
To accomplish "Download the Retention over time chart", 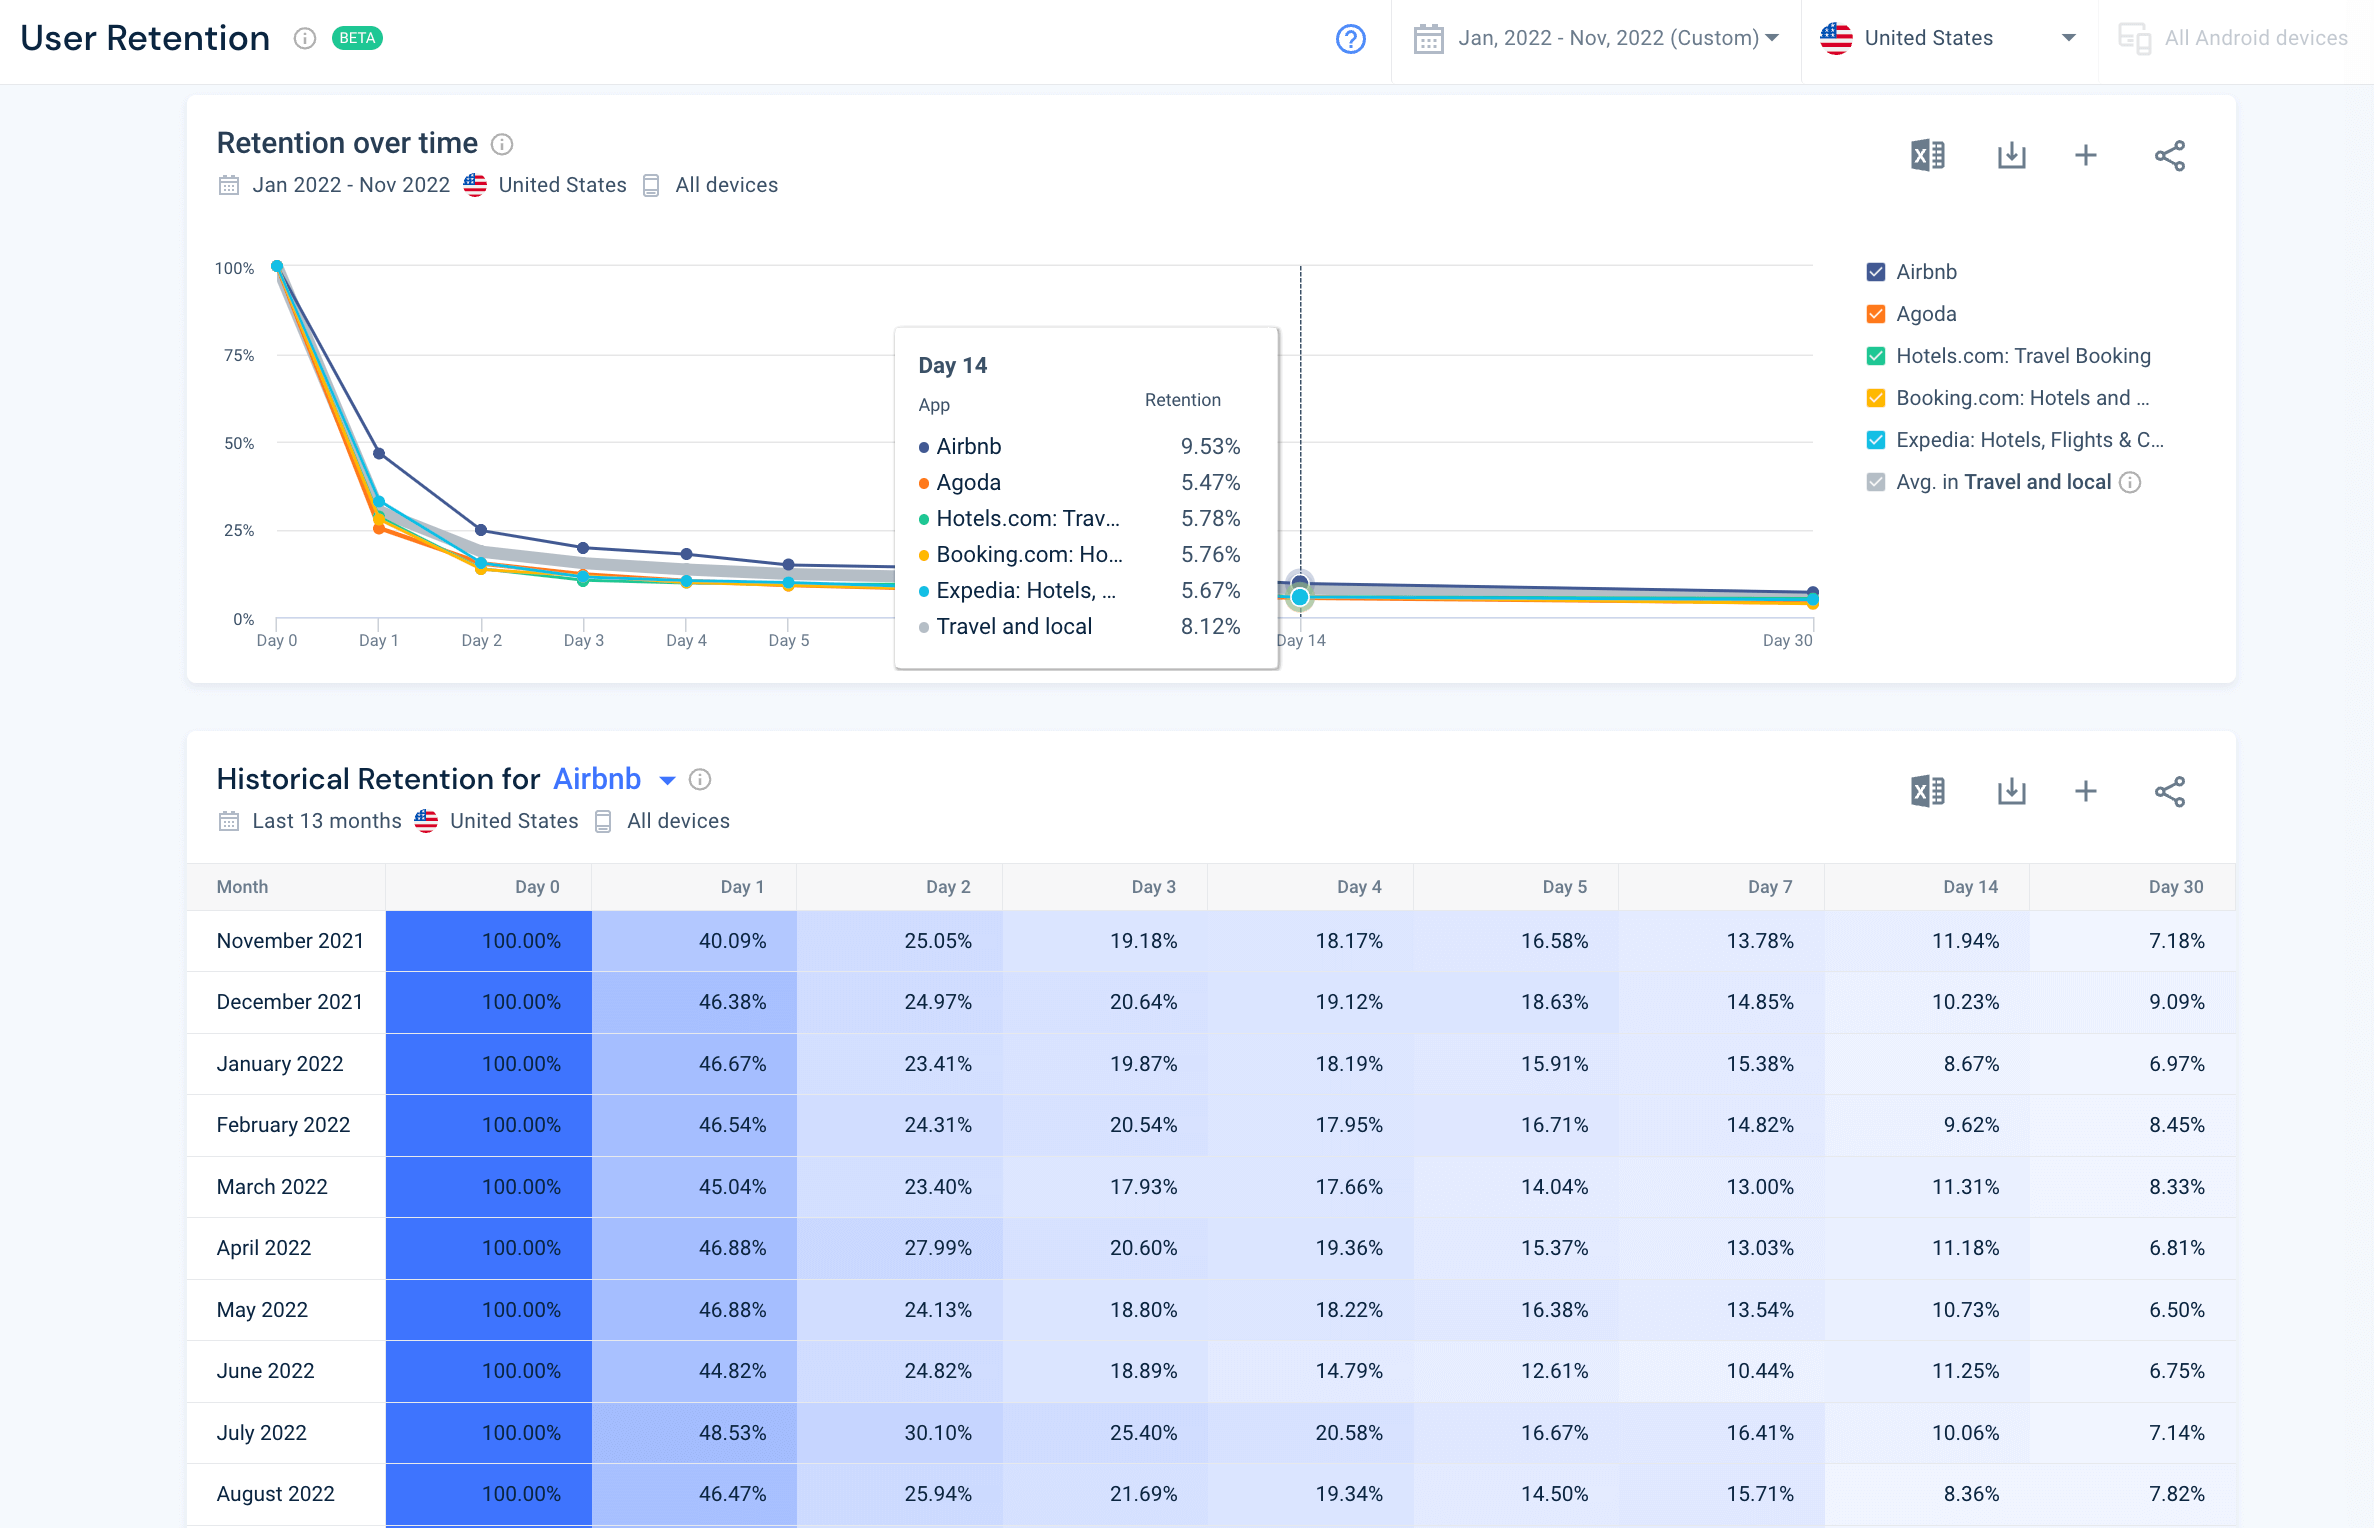I will click(2011, 155).
